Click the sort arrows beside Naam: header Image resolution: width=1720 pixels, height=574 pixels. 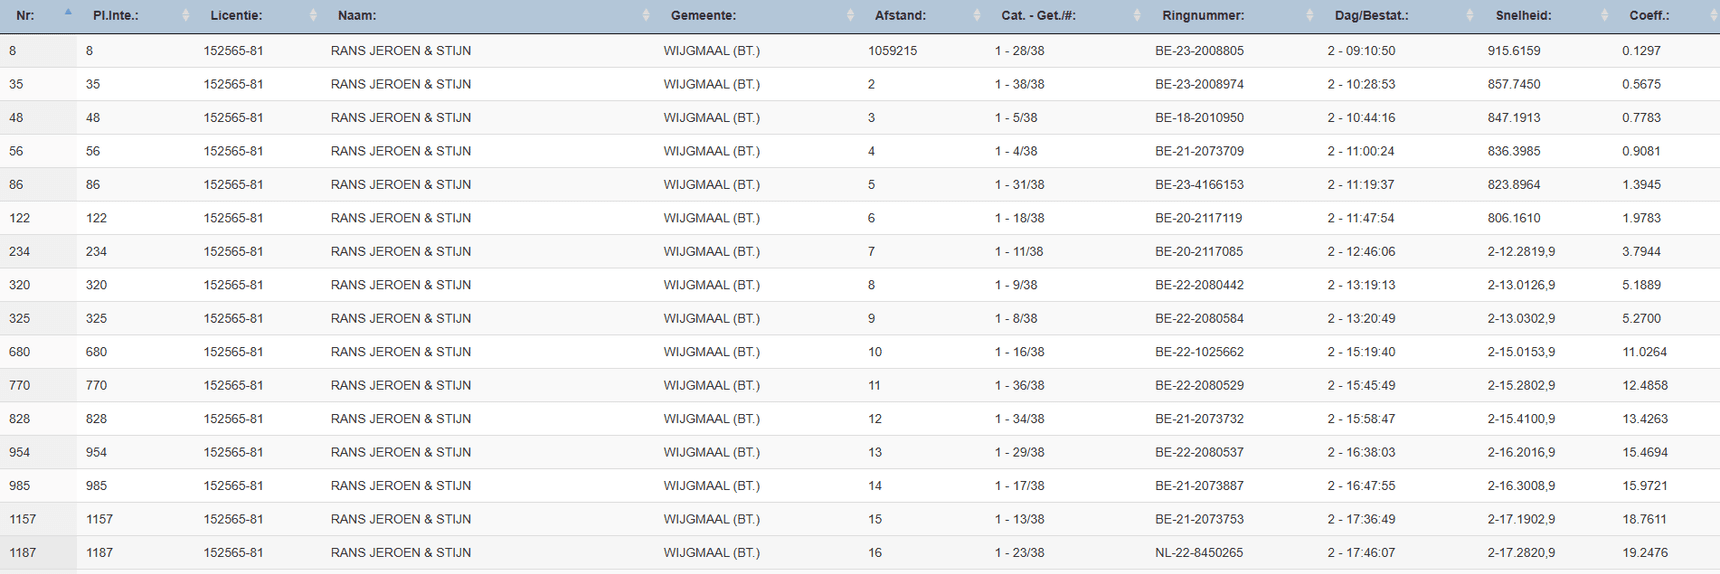point(646,15)
